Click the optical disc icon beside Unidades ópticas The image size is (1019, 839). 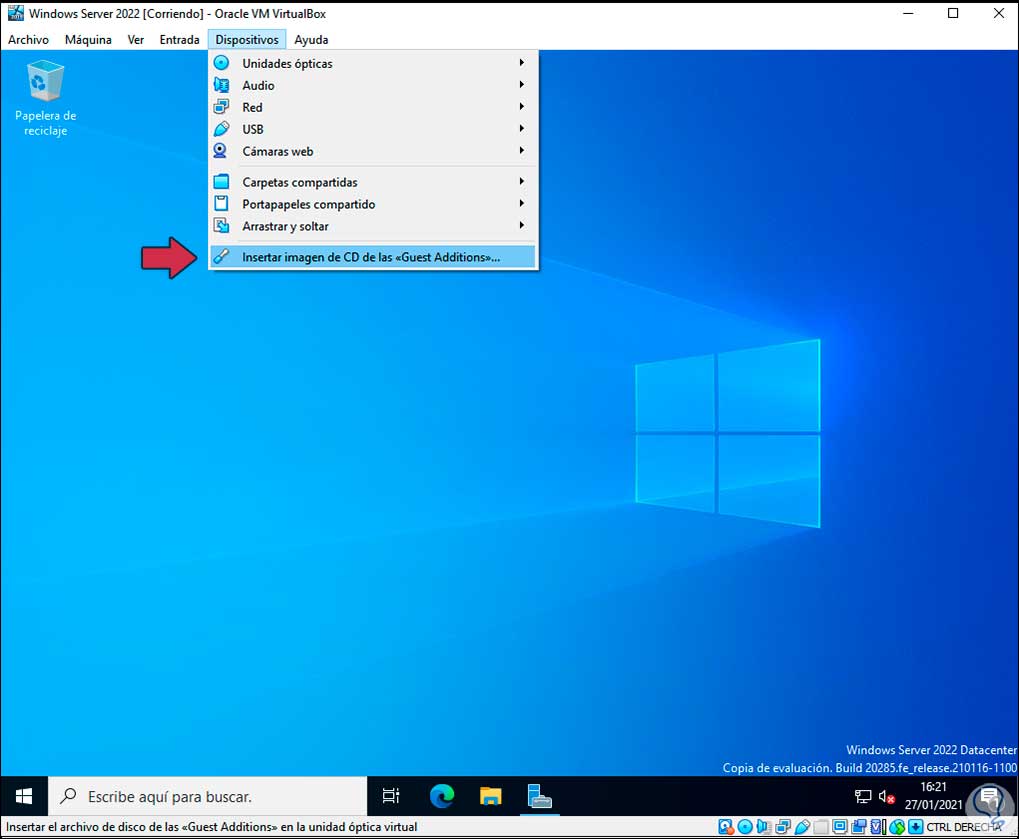[x=222, y=63]
